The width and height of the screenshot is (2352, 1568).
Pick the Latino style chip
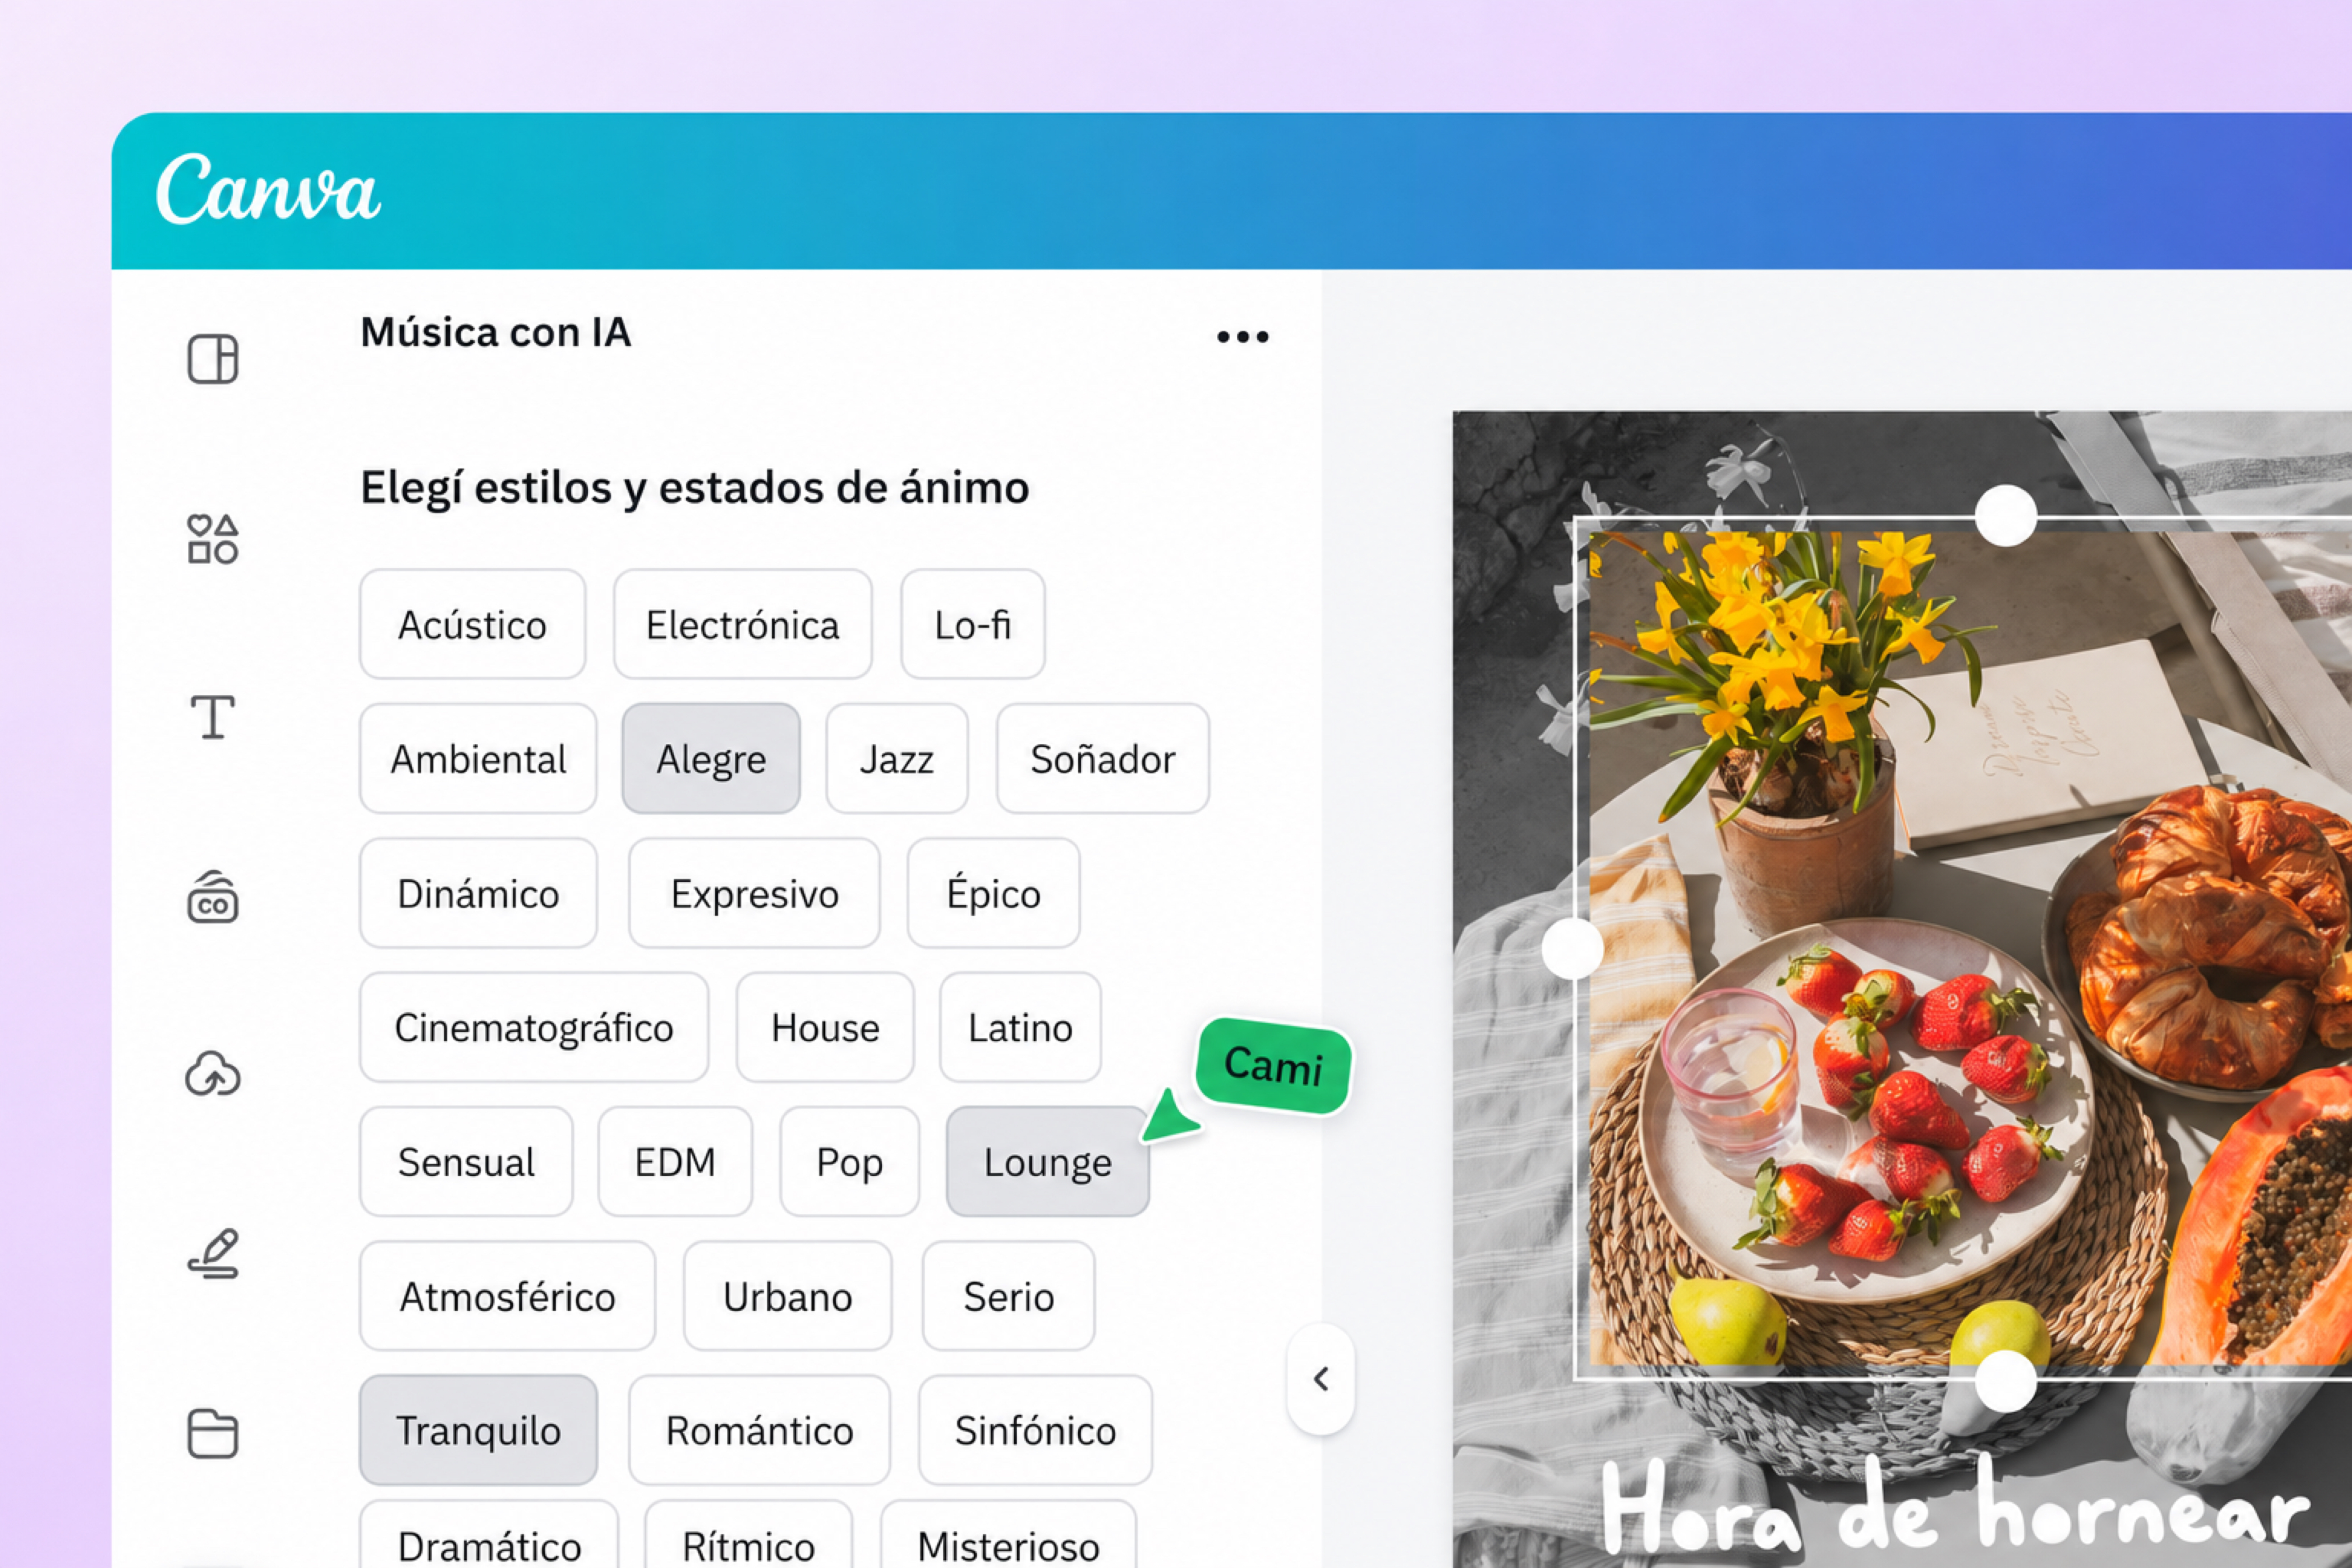coord(1020,1027)
